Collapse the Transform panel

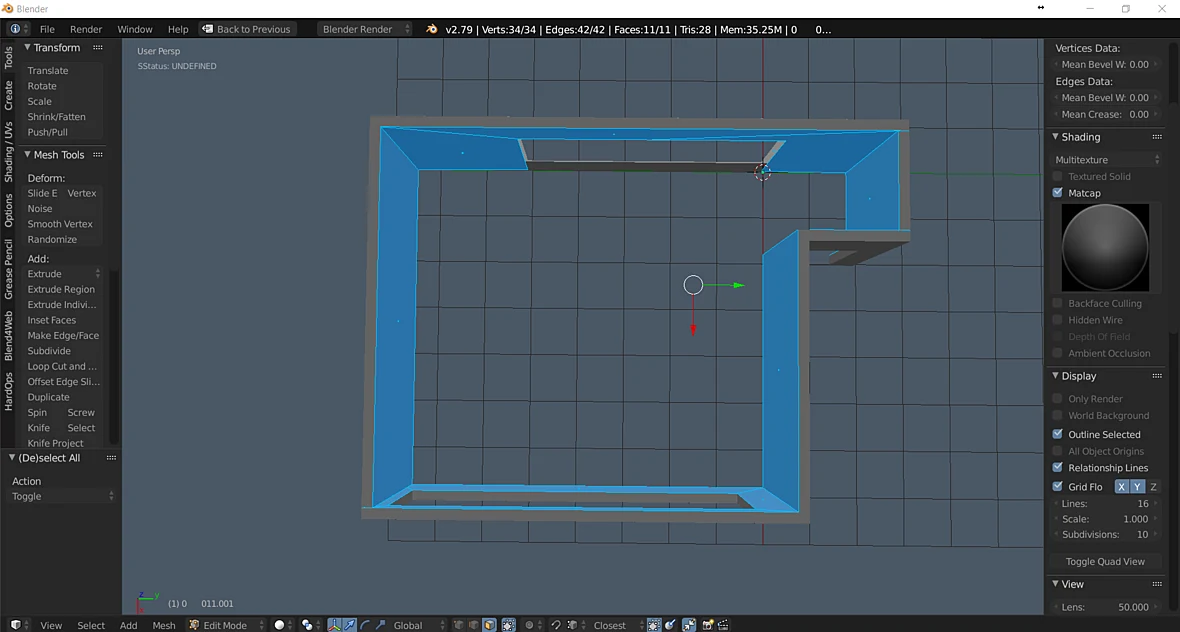point(27,47)
